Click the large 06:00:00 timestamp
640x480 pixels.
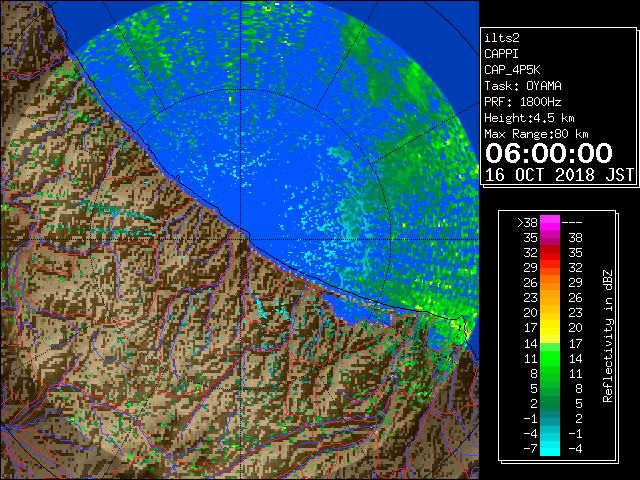point(549,153)
